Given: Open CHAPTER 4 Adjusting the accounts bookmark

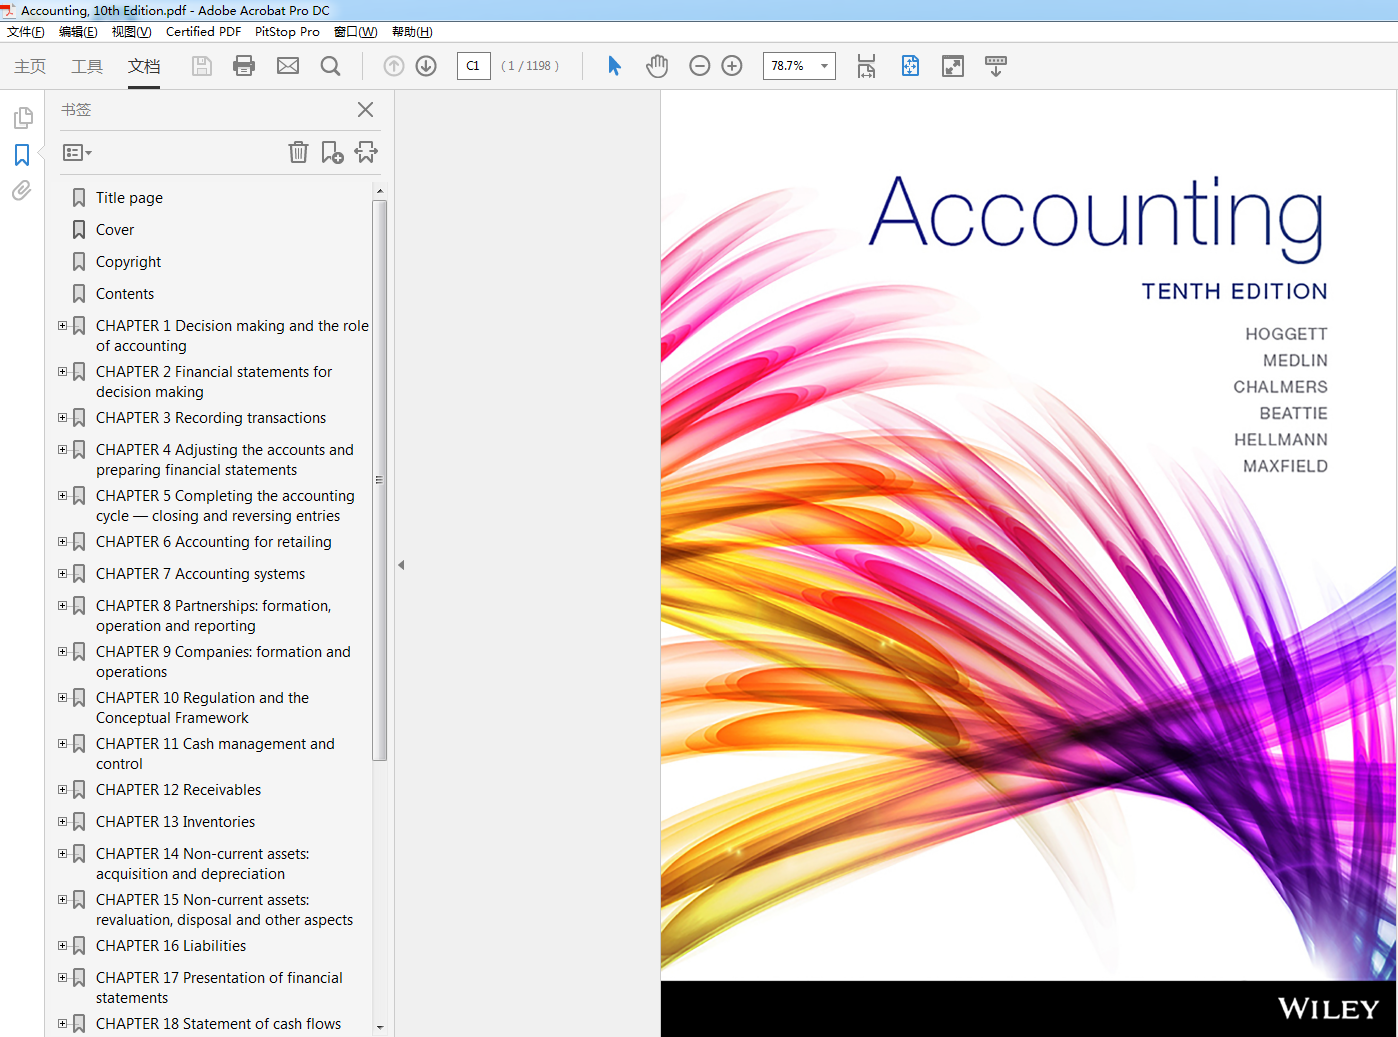Looking at the screenshot, I should point(225,460).
